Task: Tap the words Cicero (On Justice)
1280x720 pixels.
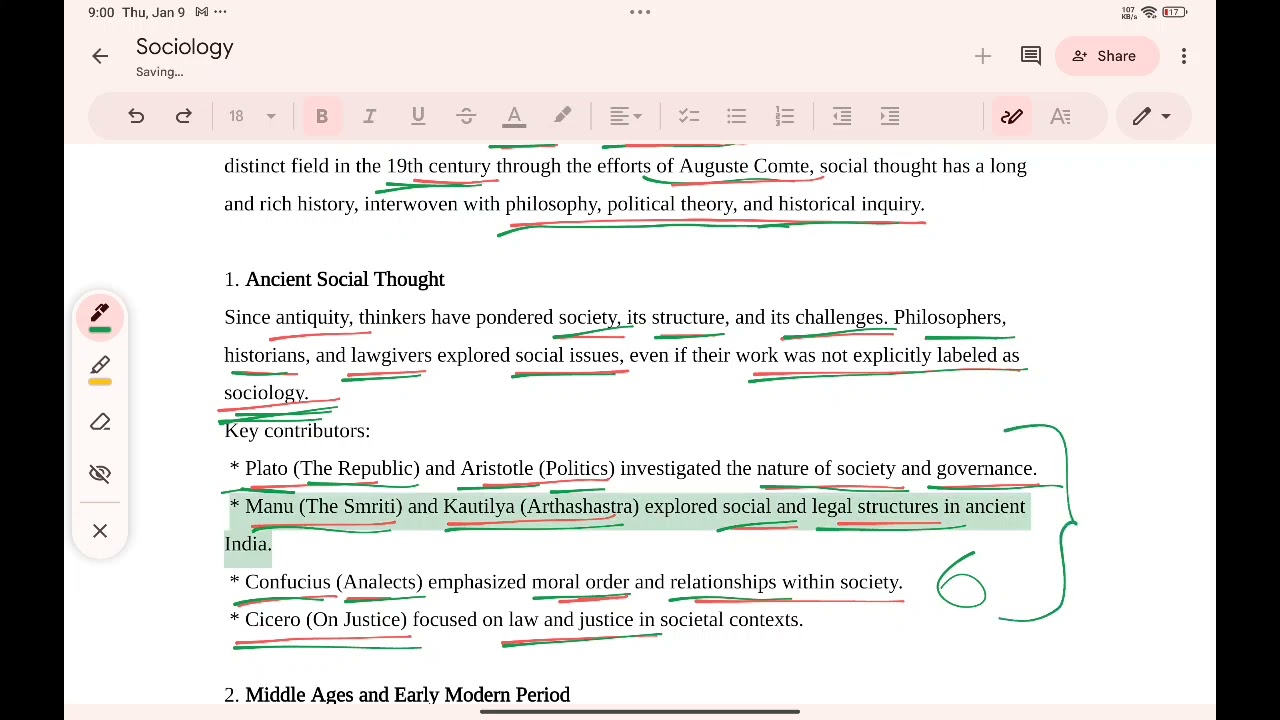Action: [x=326, y=620]
